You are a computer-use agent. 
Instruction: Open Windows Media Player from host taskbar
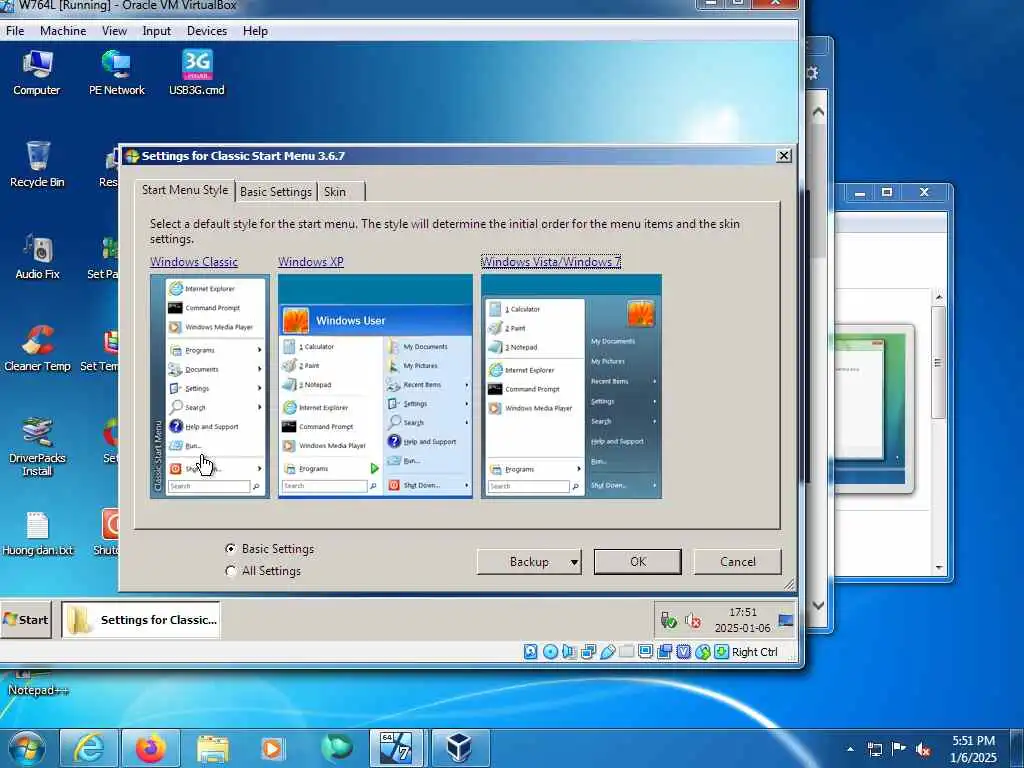tap(273, 748)
